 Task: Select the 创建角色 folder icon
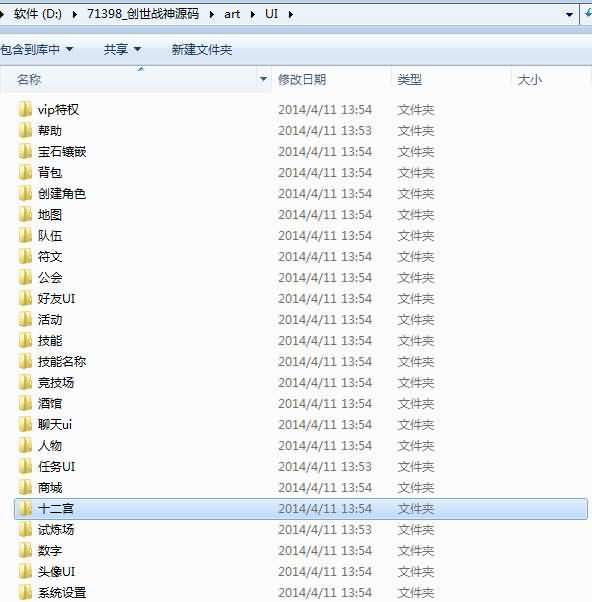[x=25, y=194]
